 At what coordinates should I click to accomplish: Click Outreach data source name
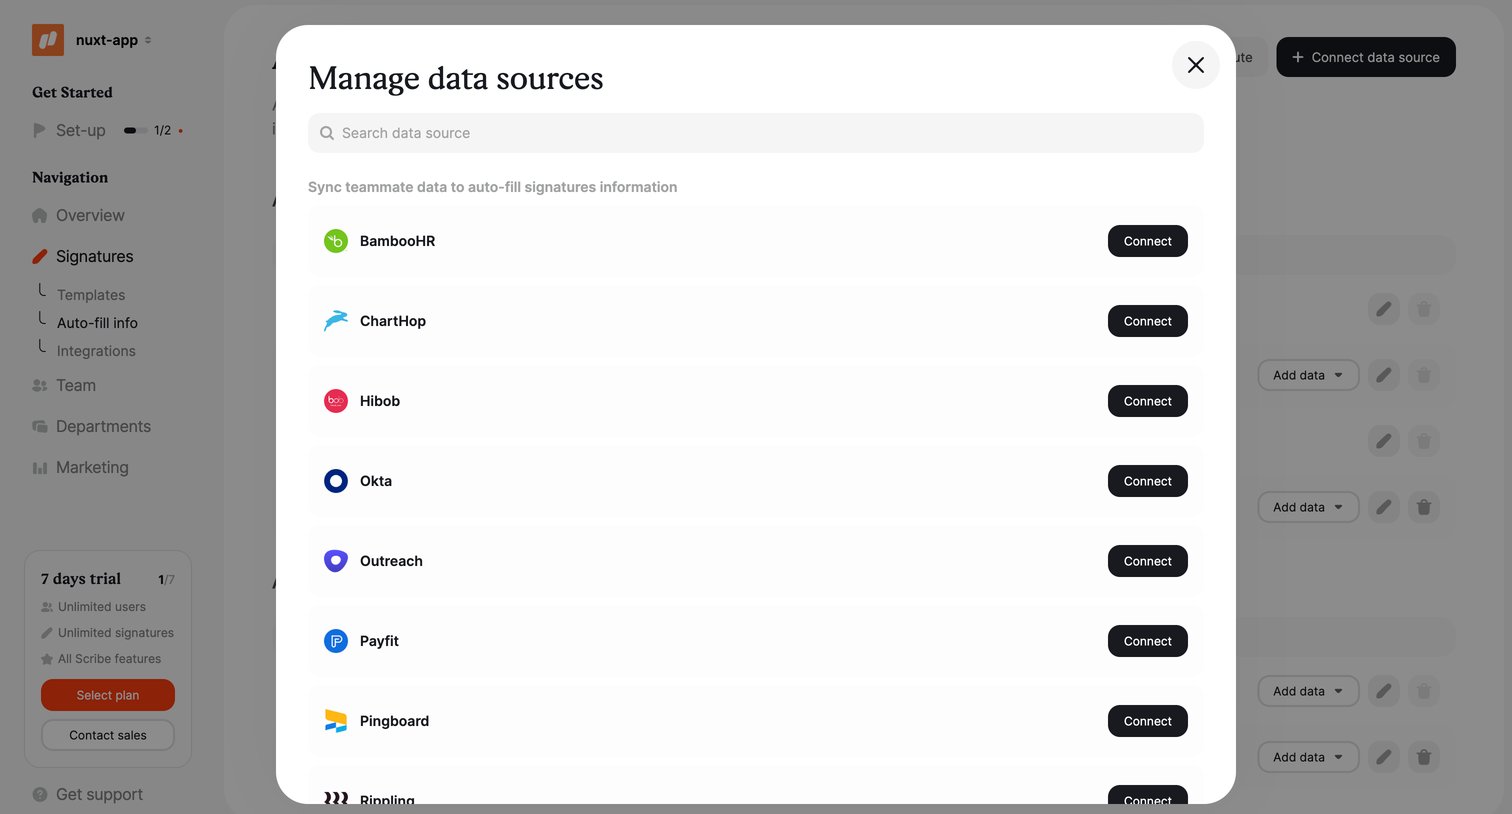click(x=391, y=561)
